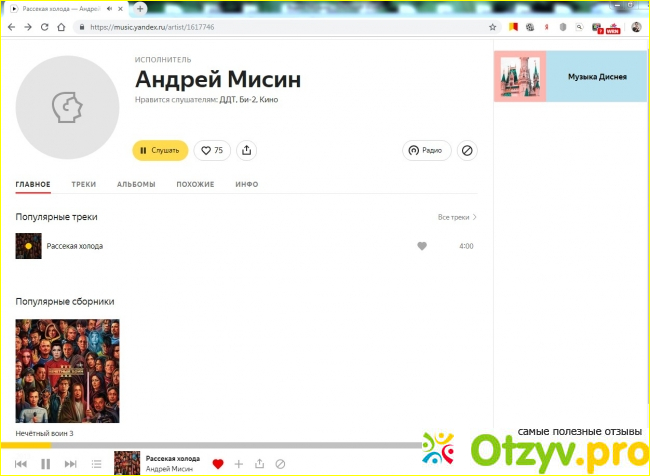Screen dimensions: 650x476
Task: Open Рассекая холода title in player bar
Action: [x=173, y=459]
